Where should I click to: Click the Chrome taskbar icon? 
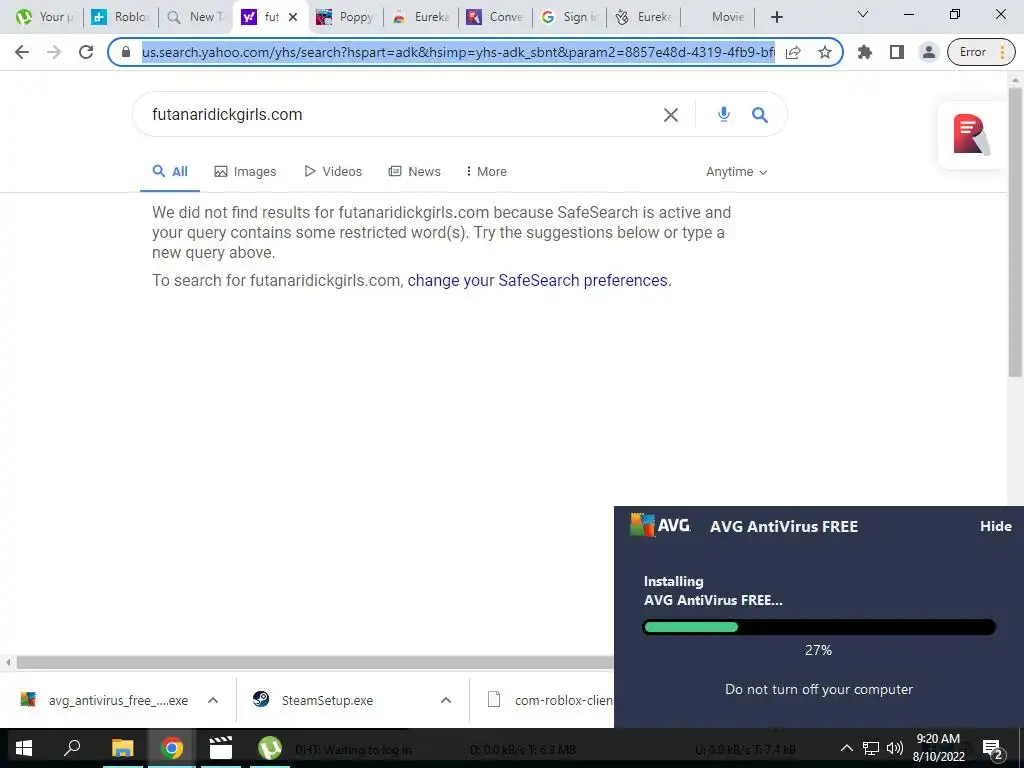tap(172, 748)
